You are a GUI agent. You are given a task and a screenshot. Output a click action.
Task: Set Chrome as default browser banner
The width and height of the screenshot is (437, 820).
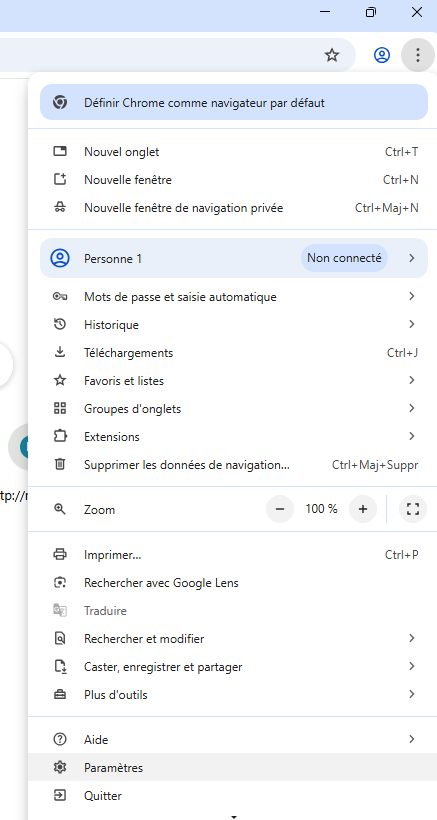(x=234, y=102)
